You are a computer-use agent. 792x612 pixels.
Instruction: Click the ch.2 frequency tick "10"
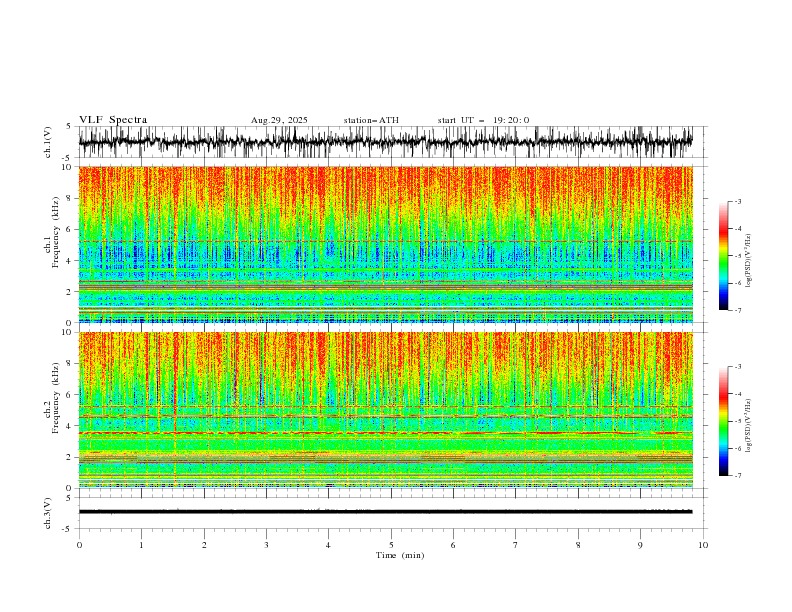[x=67, y=332]
